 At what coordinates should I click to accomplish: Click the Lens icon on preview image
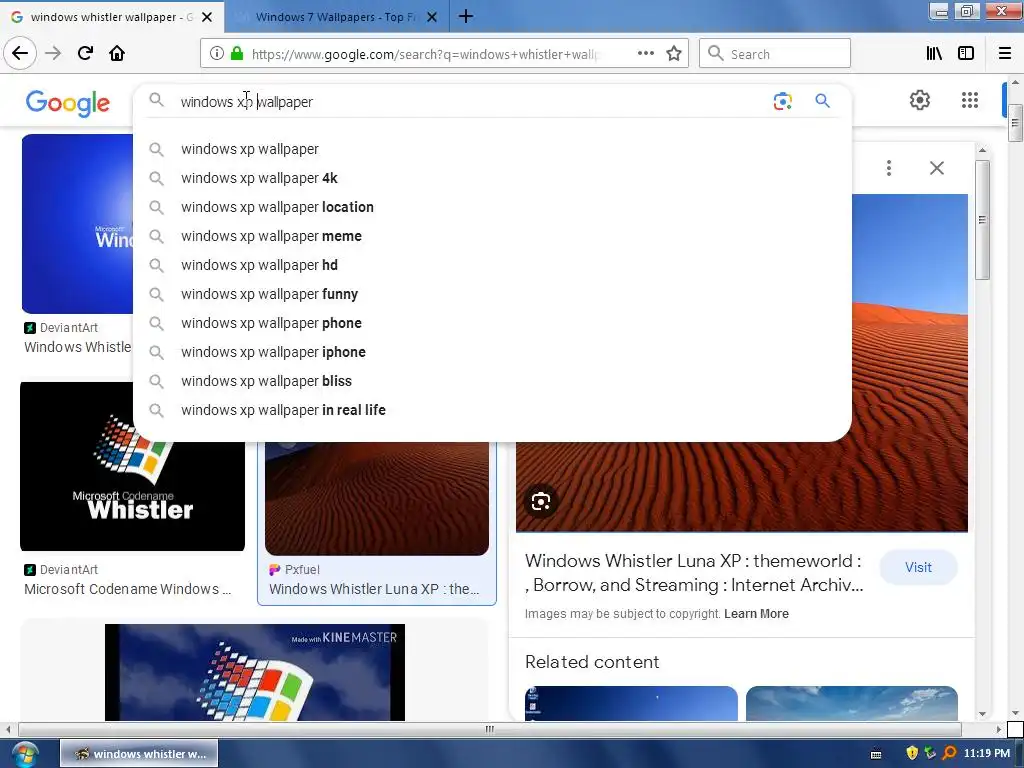point(541,502)
